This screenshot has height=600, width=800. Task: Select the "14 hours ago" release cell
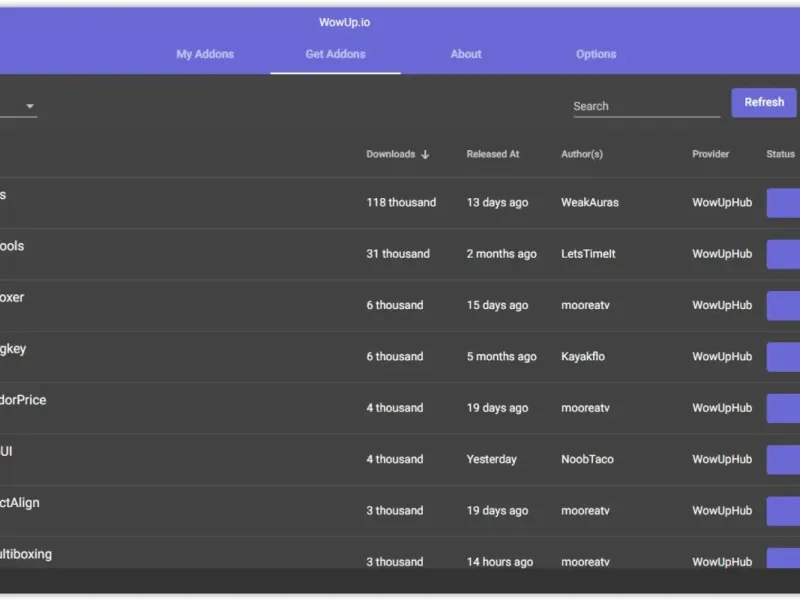tap(499, 562)
